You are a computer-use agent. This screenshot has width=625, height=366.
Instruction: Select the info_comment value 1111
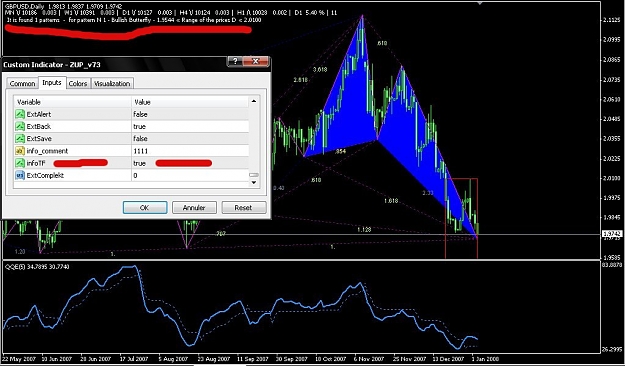point(141,151)
